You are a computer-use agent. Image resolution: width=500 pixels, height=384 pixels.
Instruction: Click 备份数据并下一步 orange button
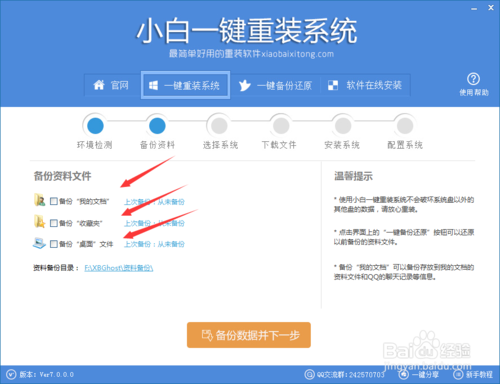tap(249, 335)
